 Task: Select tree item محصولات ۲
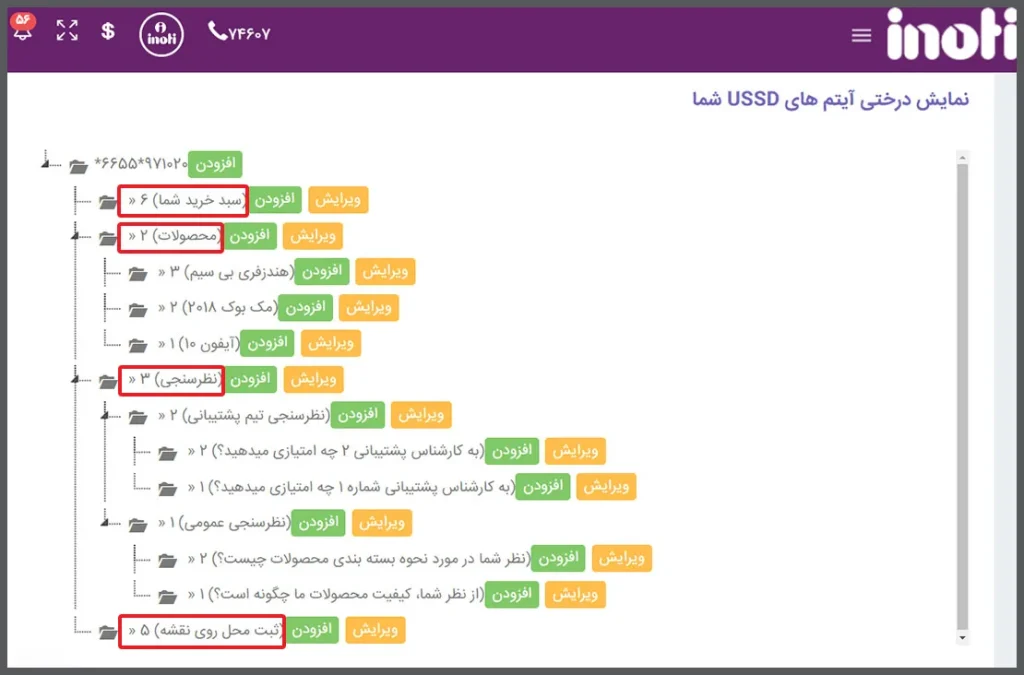[x=170, y=236]
